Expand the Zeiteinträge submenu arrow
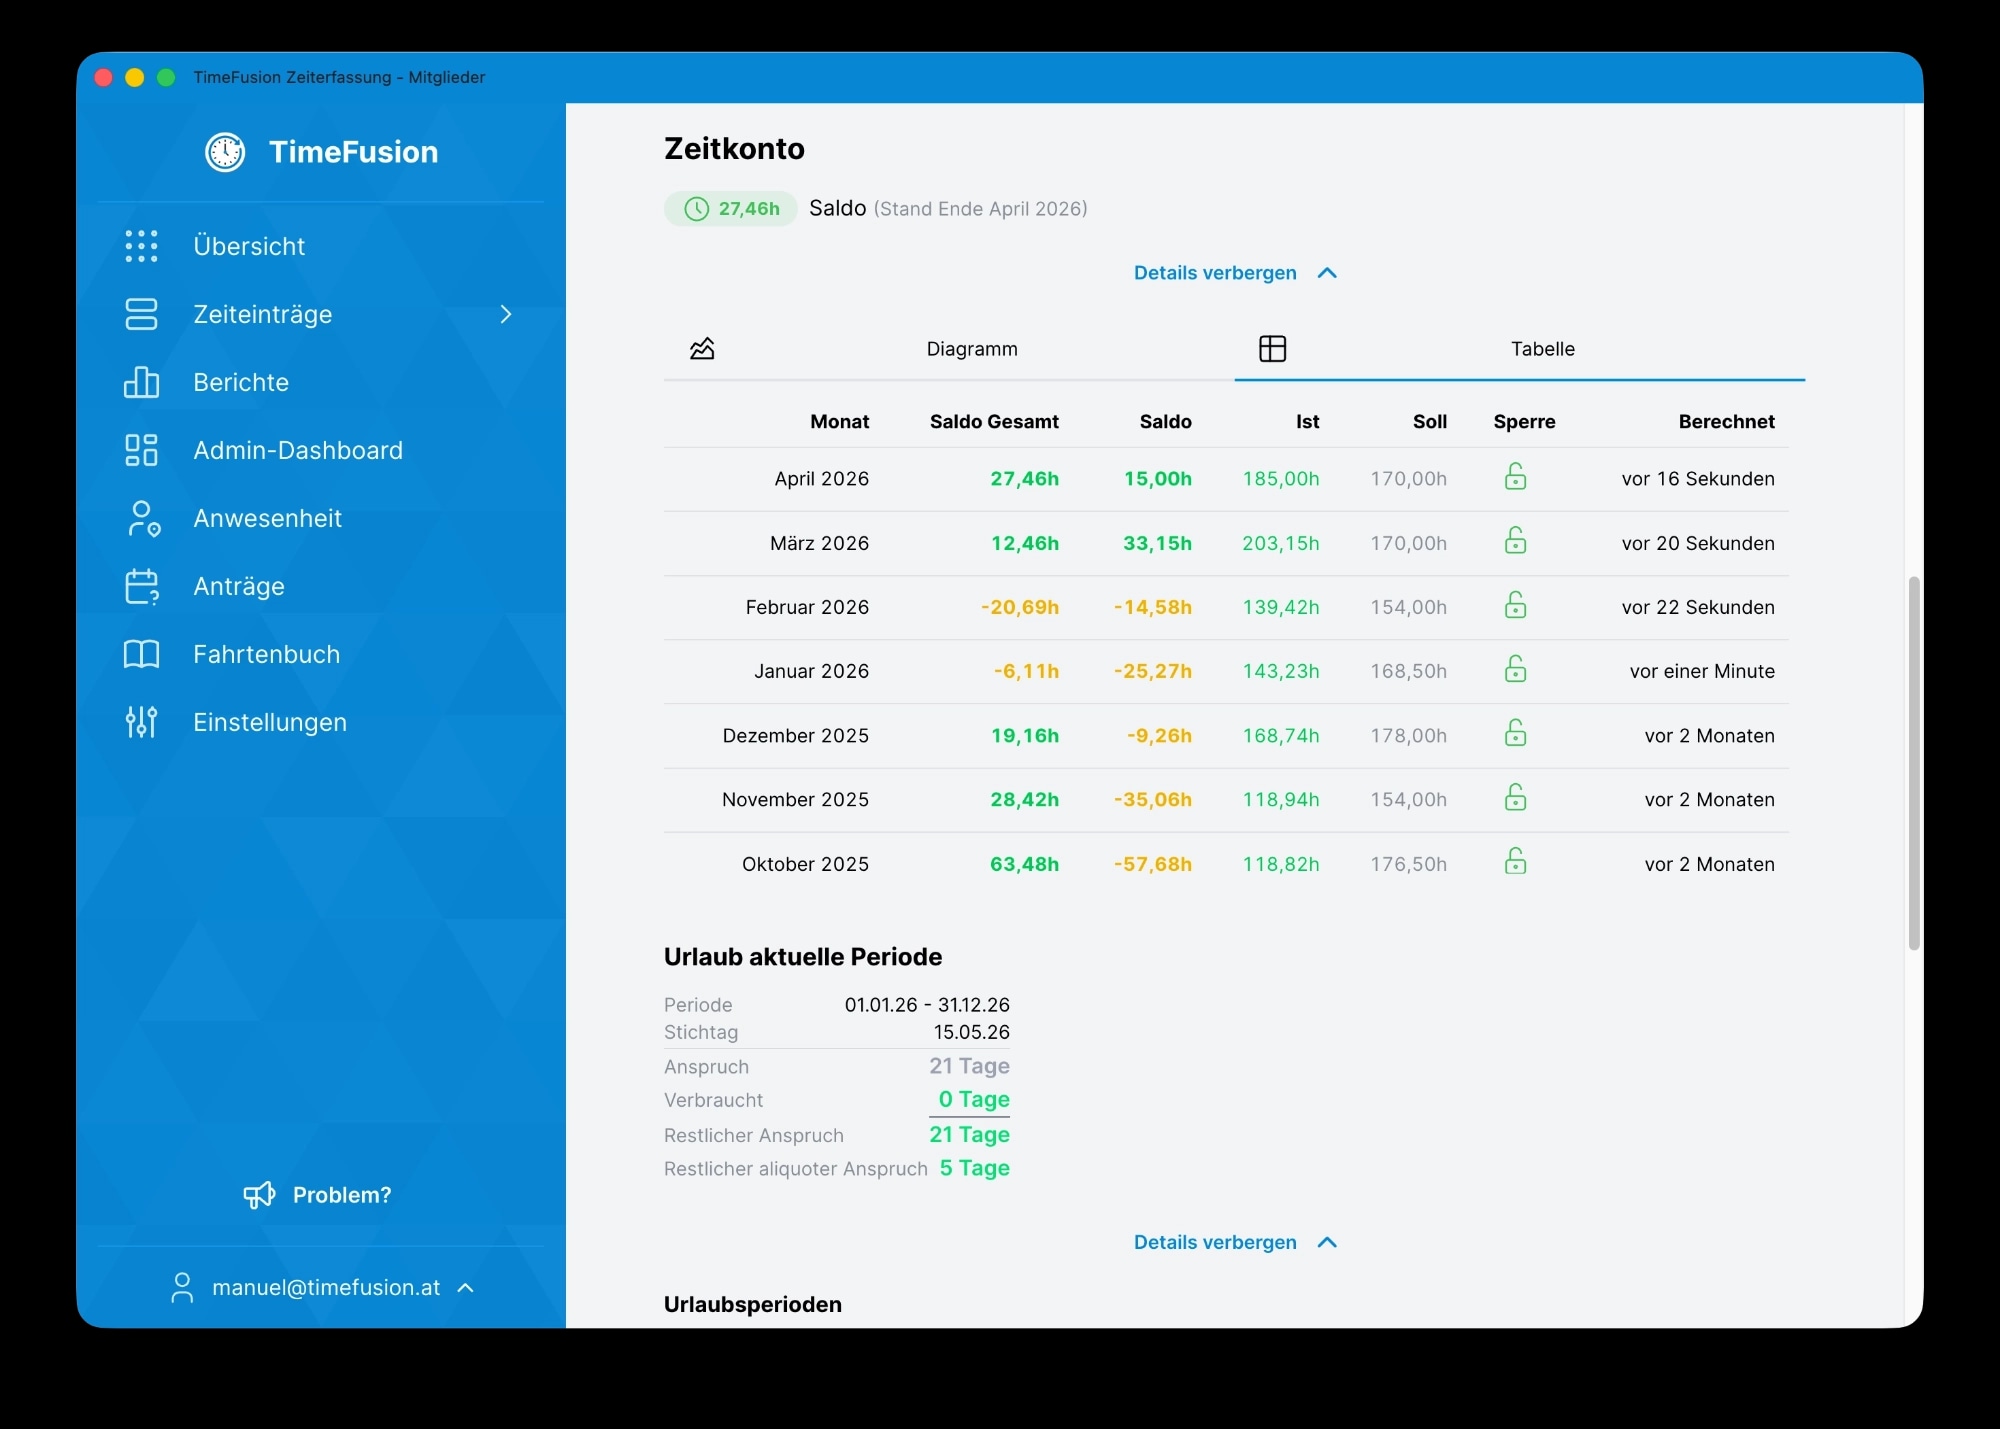Image resolution: width=2000 pixels, height=1429 pixels. click(x=506, y=314)
